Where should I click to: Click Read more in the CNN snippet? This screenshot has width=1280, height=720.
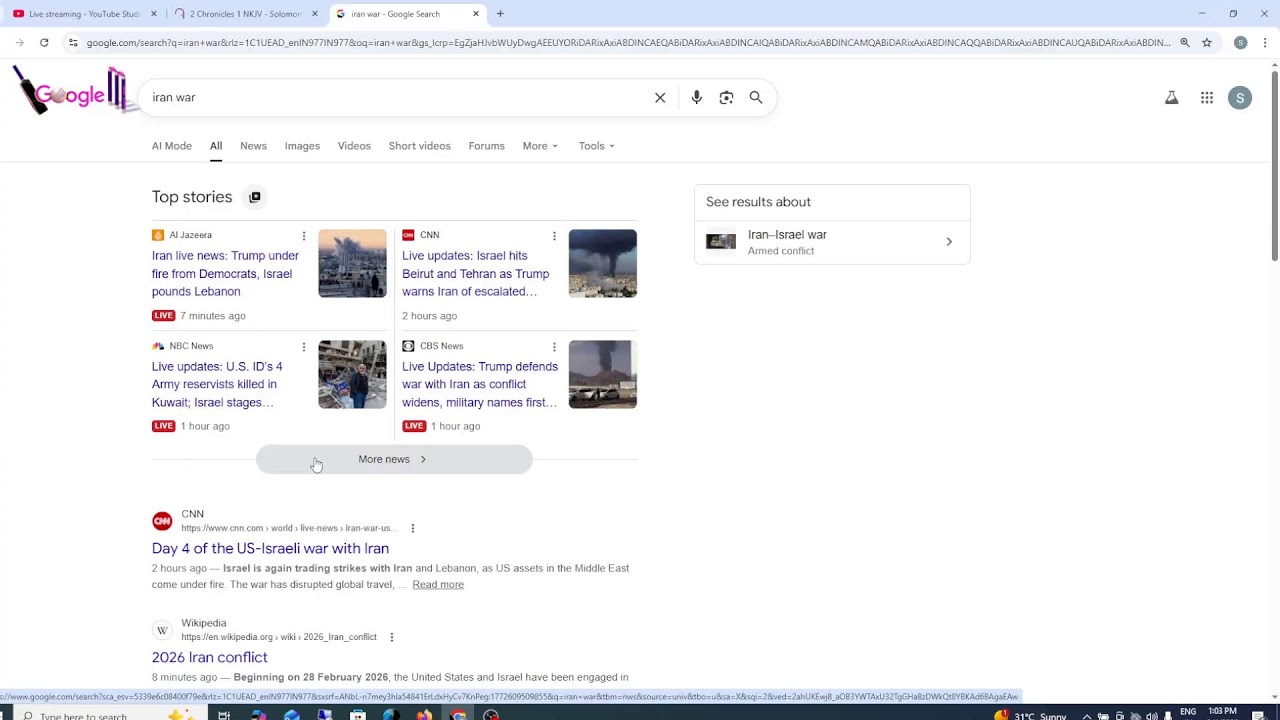[x=438, y=585]
